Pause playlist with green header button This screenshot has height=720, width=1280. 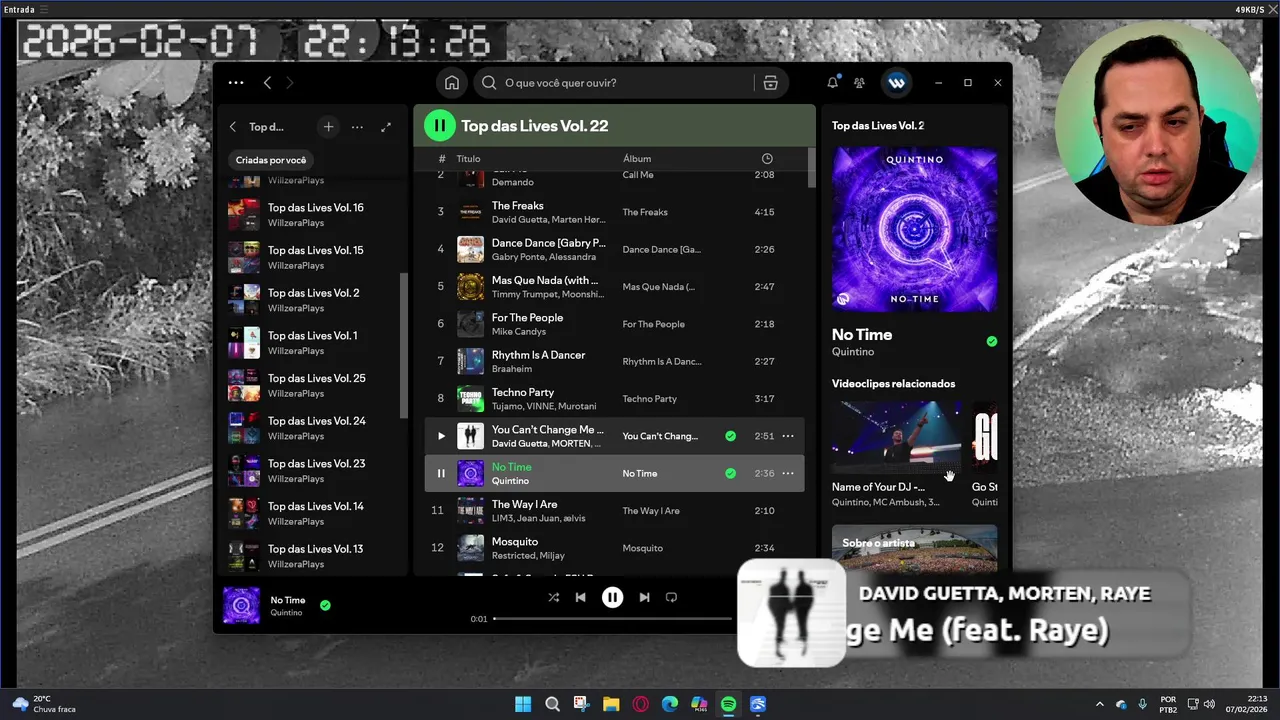pos(439,126)
